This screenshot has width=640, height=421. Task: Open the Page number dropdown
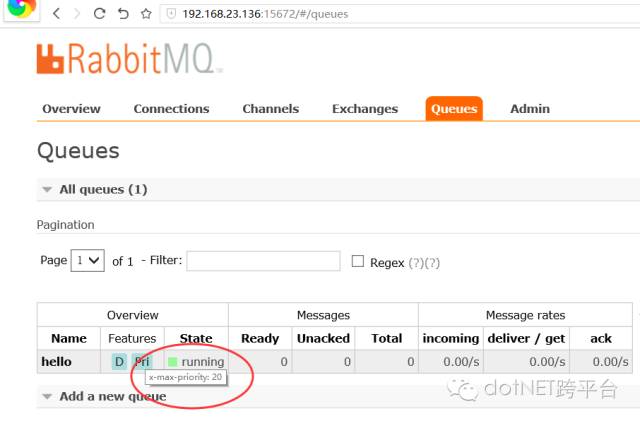pyautogui.click(x=88, y=261)
